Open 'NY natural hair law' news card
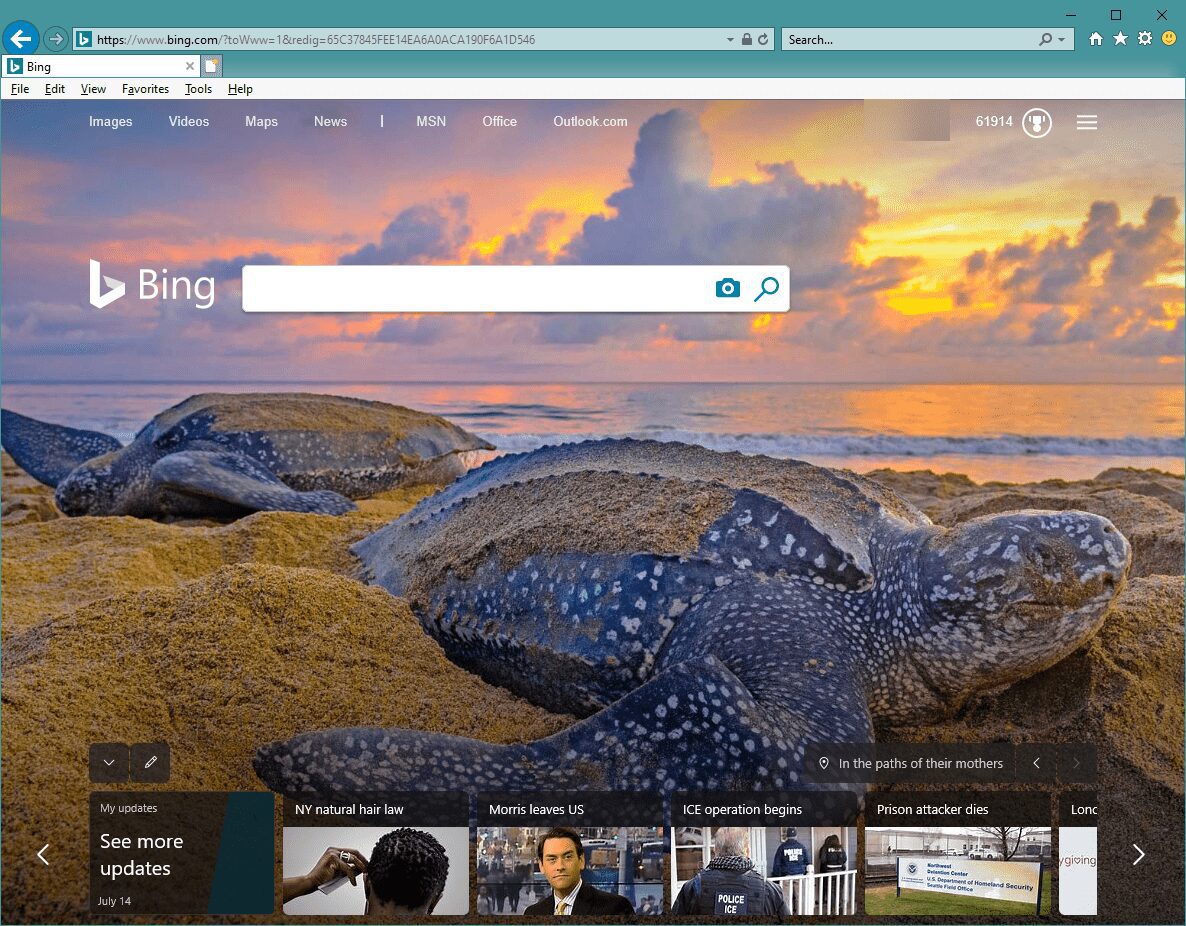The image size is (1186, 926). [x=376, y=853]
